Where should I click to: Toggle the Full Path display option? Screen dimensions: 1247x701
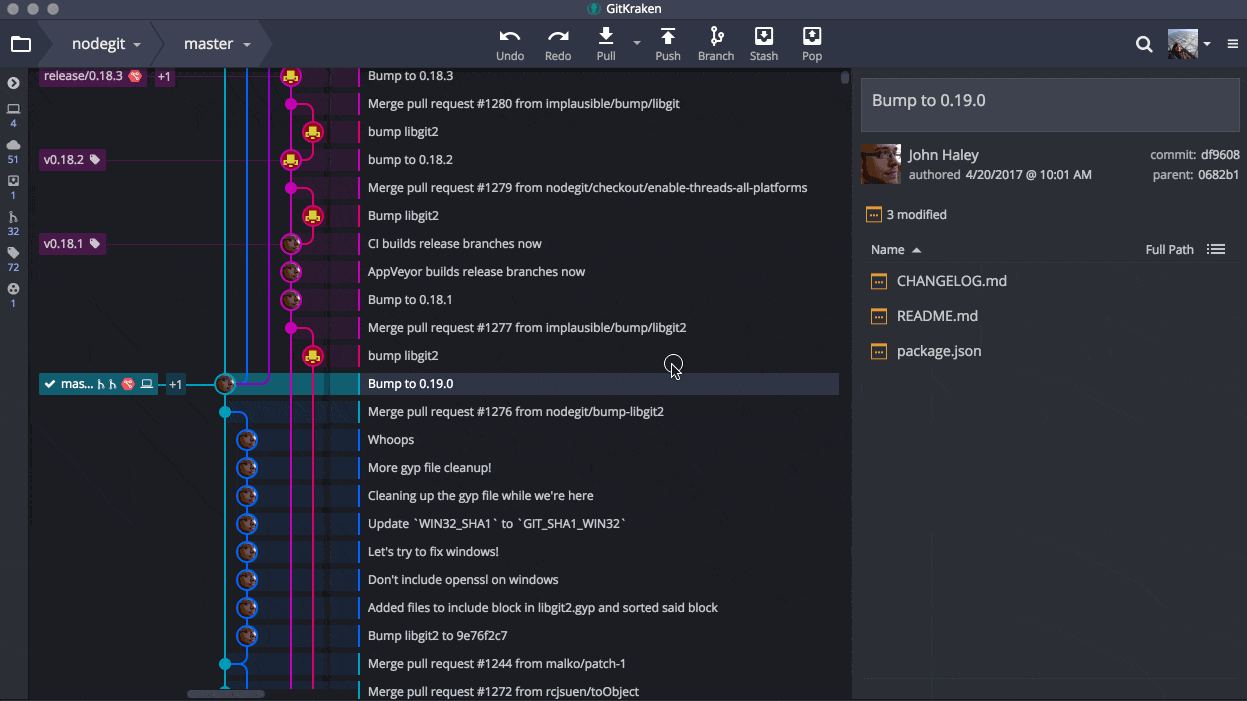pyautogui.click(x=1170, y=250)
